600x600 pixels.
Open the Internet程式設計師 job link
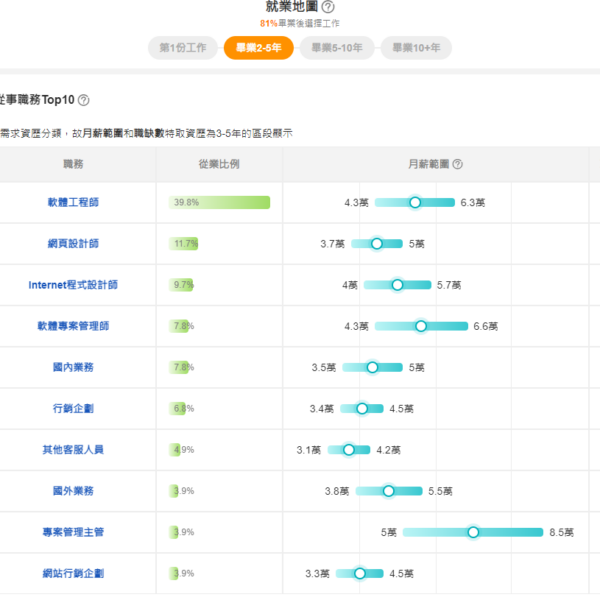73,285
